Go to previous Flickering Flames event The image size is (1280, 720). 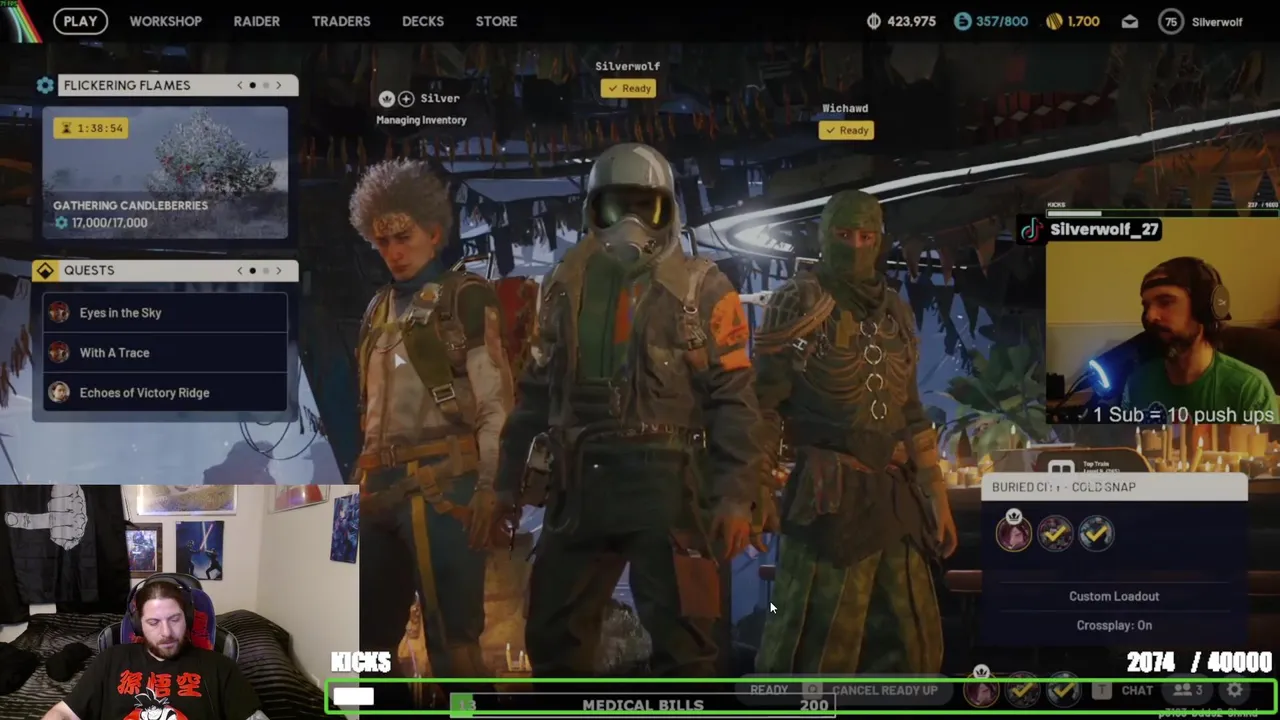pyautogui.click(x=239, y=85)
